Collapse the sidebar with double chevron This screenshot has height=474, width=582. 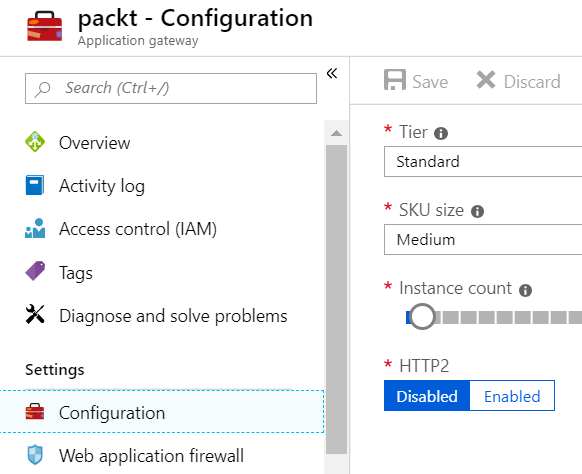pyautogui.click(x=332, y=73)
